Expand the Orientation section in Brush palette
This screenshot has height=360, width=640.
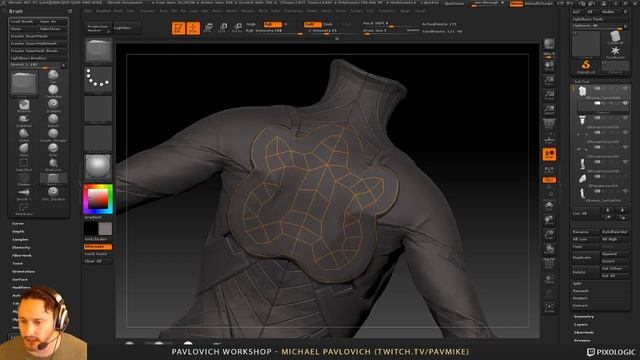(23, 271)
